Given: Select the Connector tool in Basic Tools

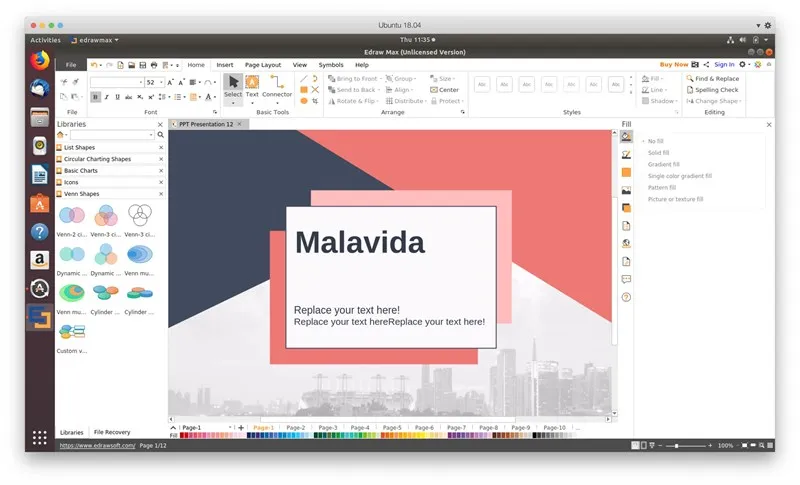Looking at the screenshot, I should 277,85.
